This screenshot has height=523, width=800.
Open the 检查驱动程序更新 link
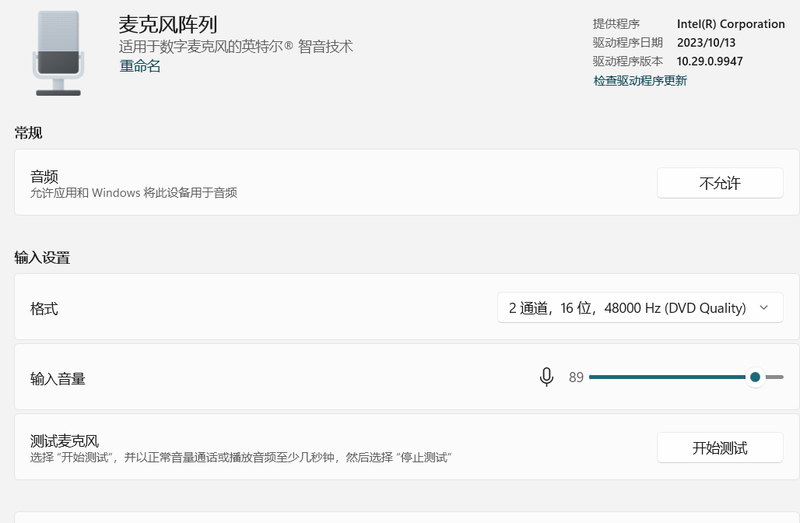coord(640,81)
